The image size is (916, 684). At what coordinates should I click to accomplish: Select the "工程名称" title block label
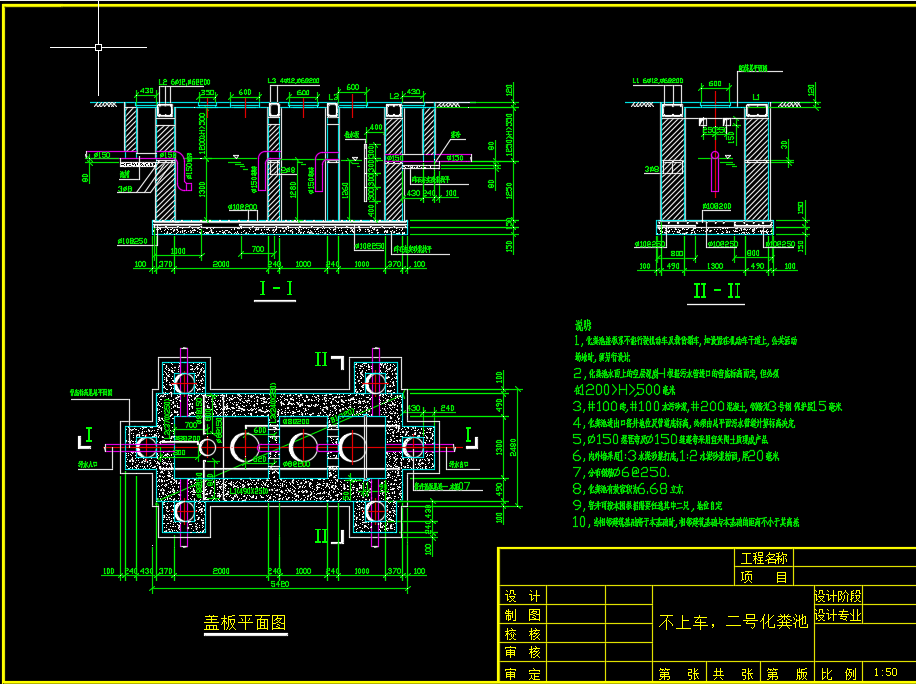click(764, 558)
